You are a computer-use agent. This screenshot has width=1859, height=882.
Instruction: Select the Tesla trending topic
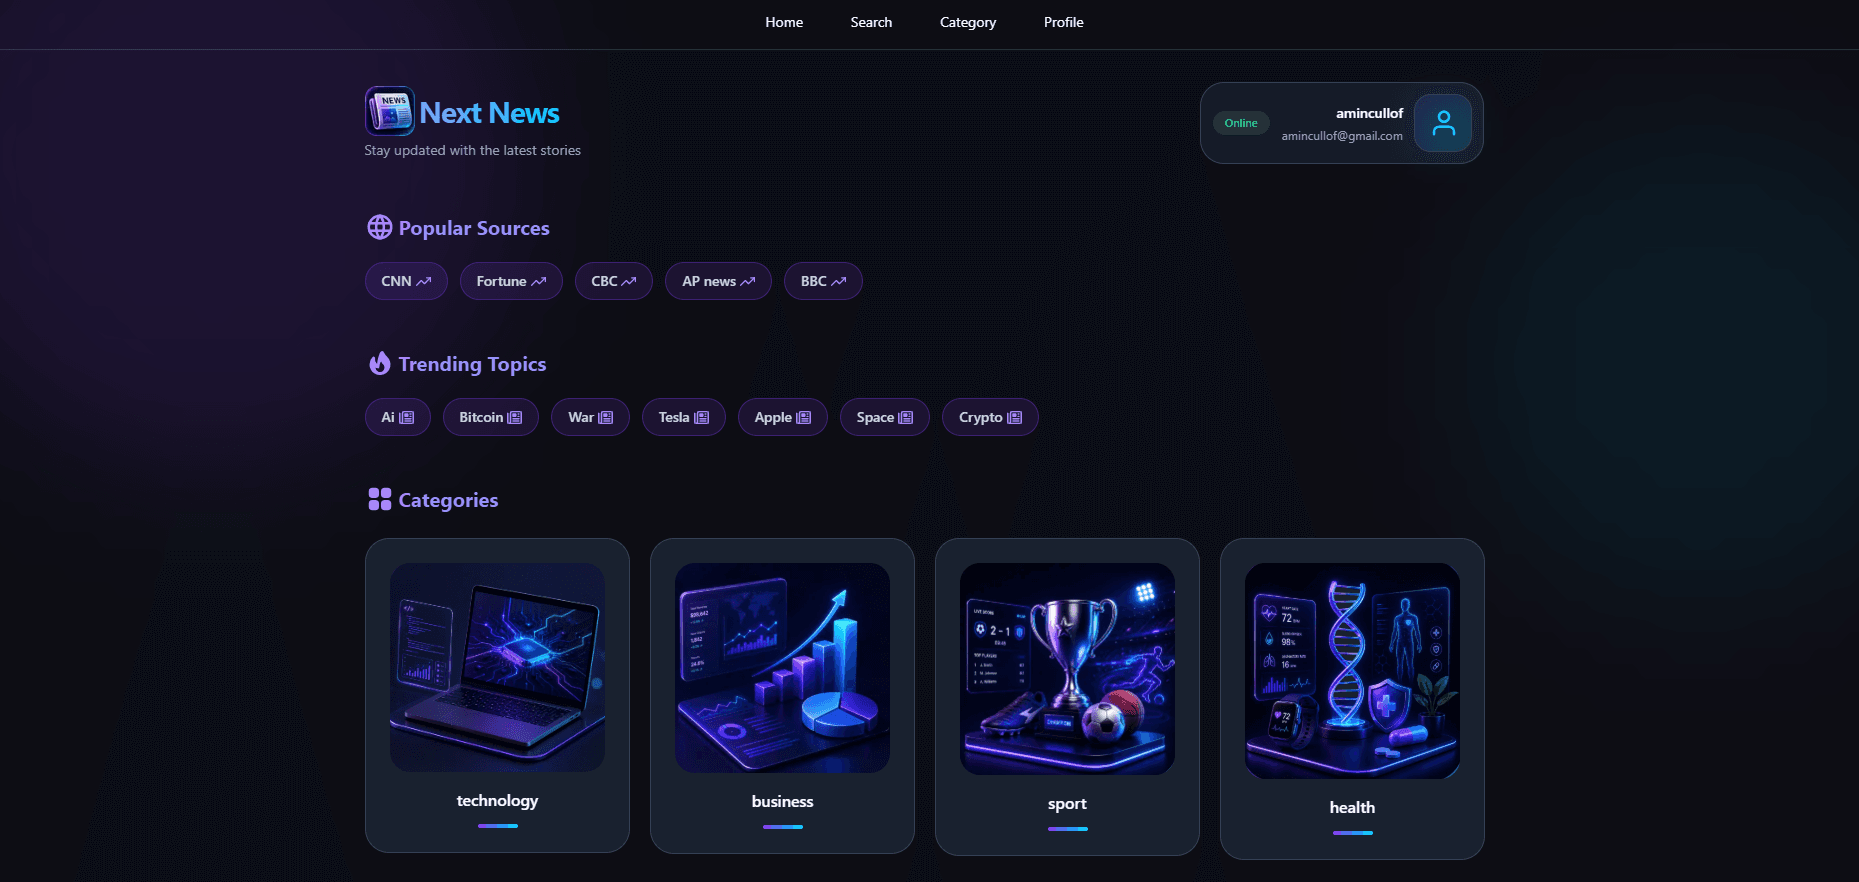tap(684, 417)
